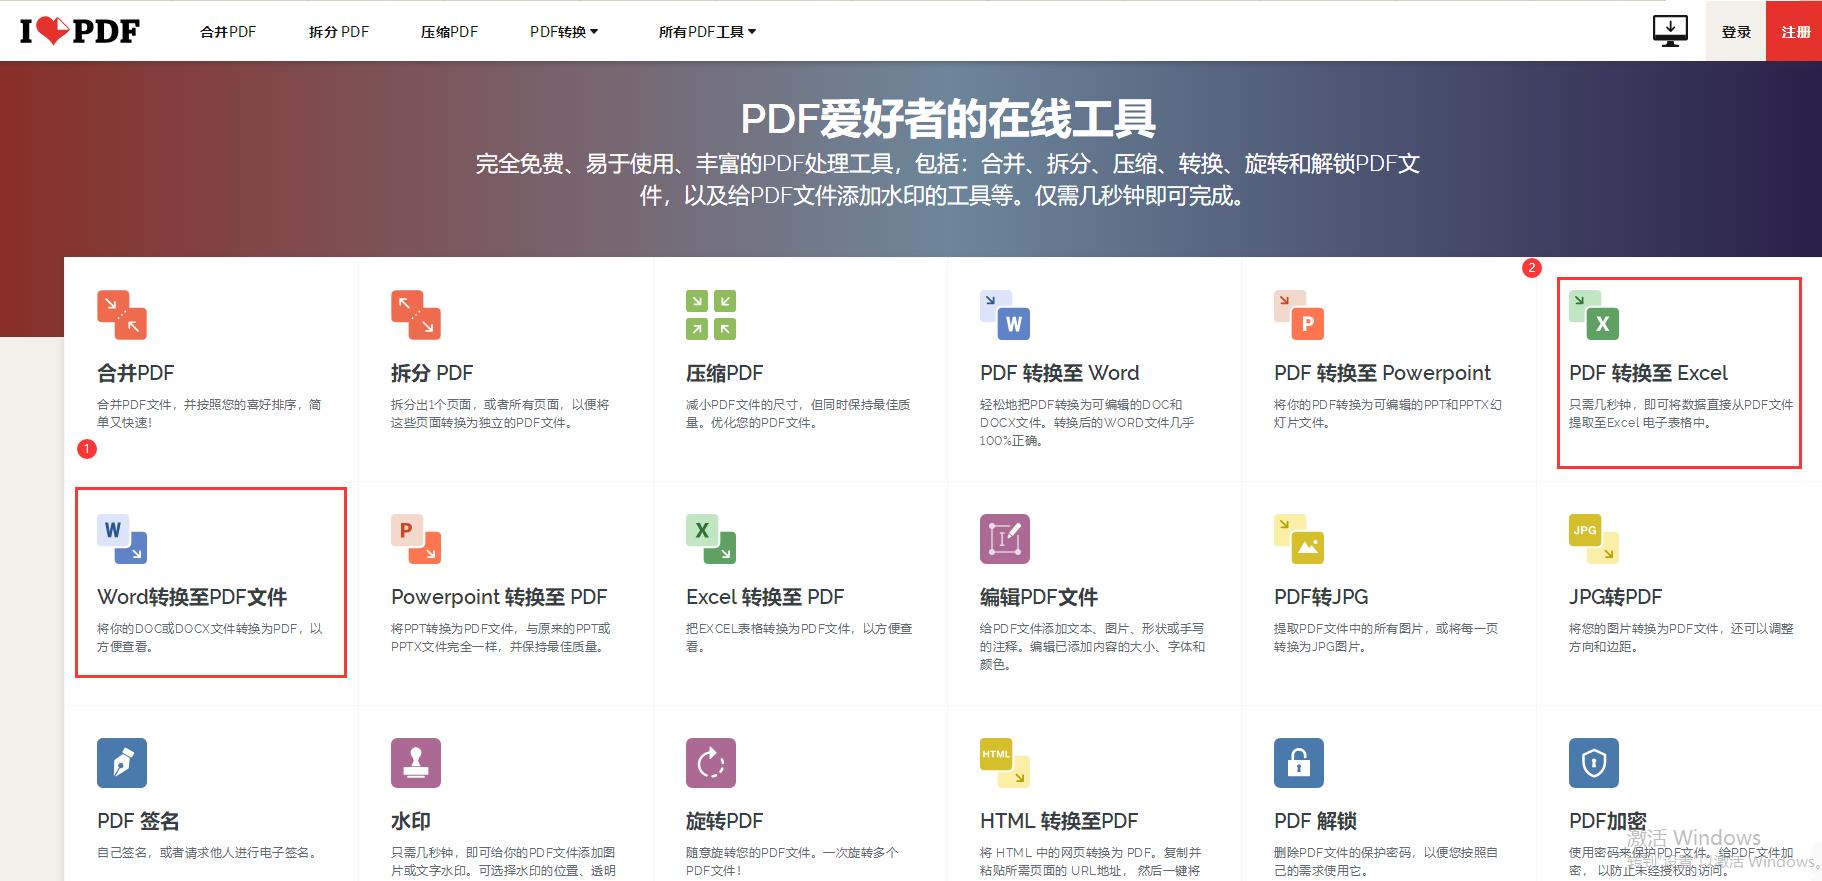Open the 编辑PDF文件 edit icon
Screen dimensions: 1822x881
(1005, 539)
